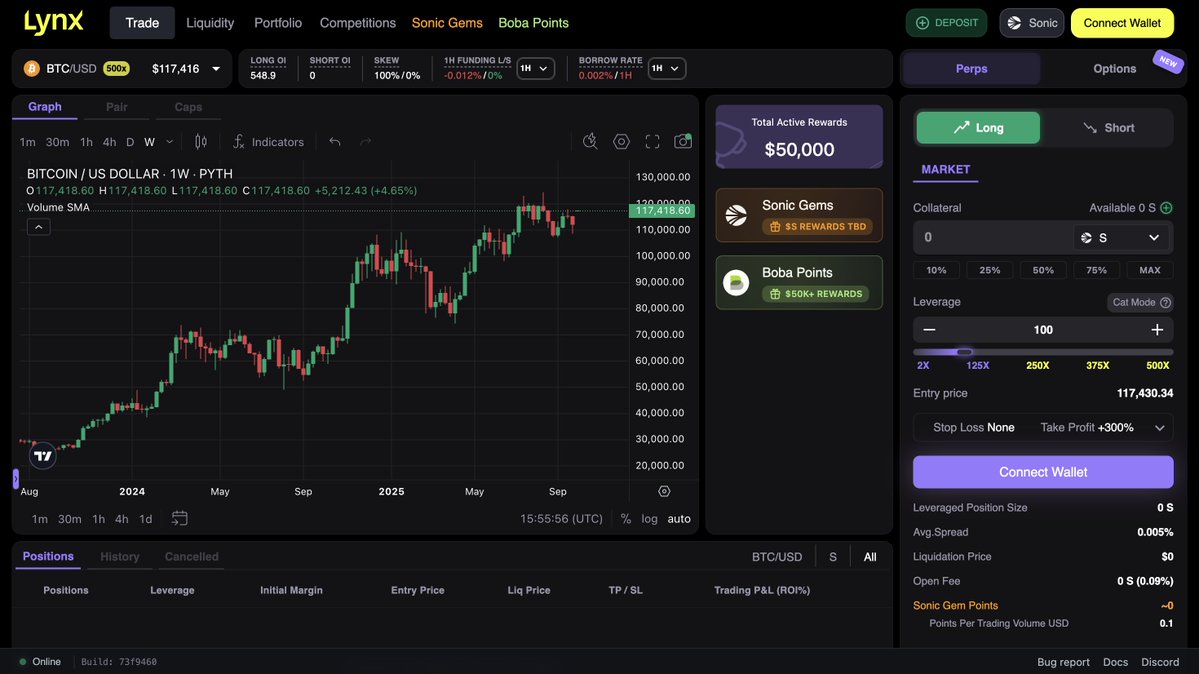Toggle log scale on chart
Screen dimensions: 1199x674
click(x=649, y=519)
